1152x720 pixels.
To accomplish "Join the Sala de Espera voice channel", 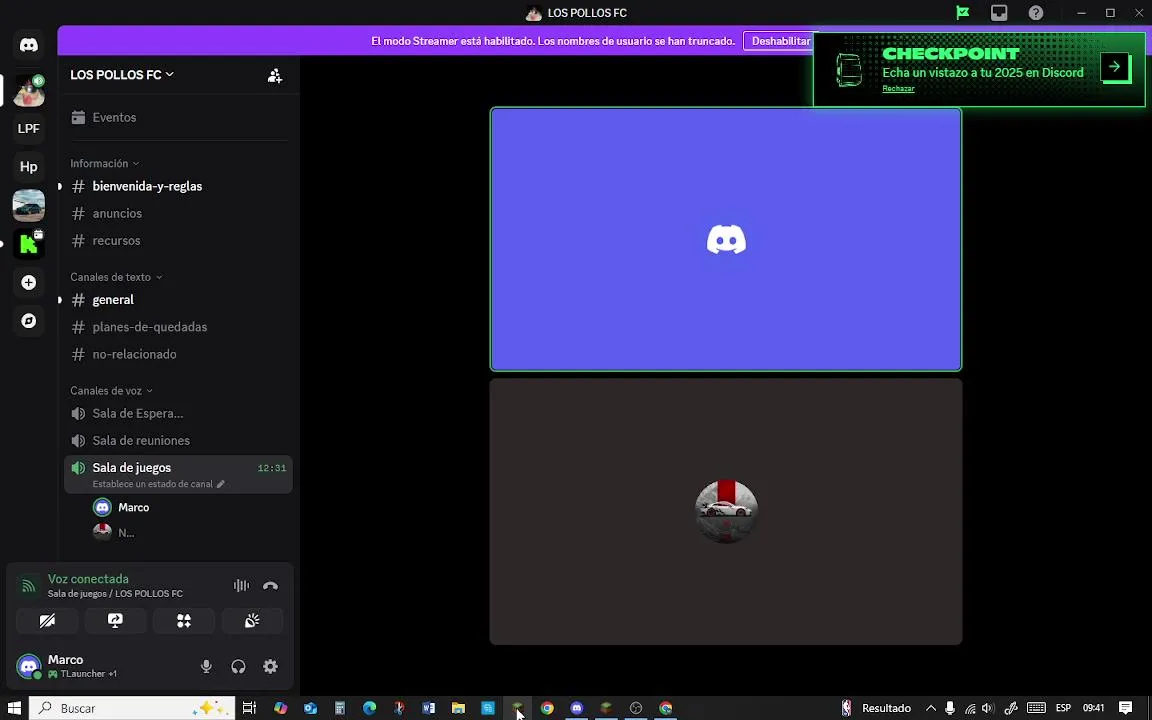I will click(x=179, y=414).
